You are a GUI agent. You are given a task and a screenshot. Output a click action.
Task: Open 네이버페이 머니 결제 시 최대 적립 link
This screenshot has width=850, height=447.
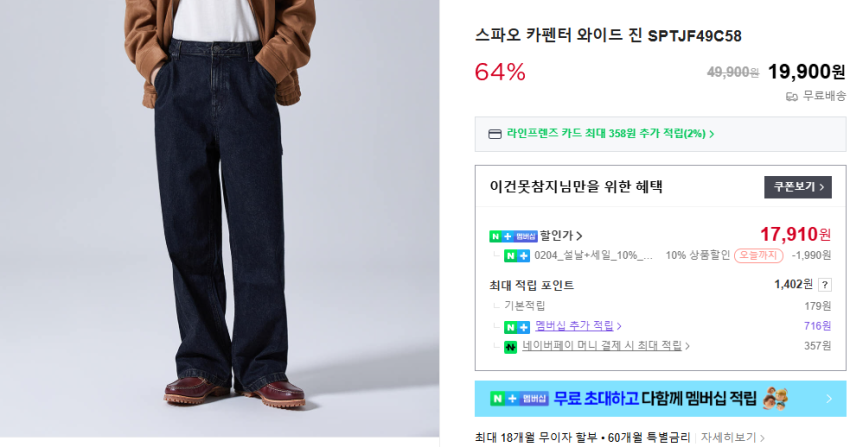click(606, 346)
